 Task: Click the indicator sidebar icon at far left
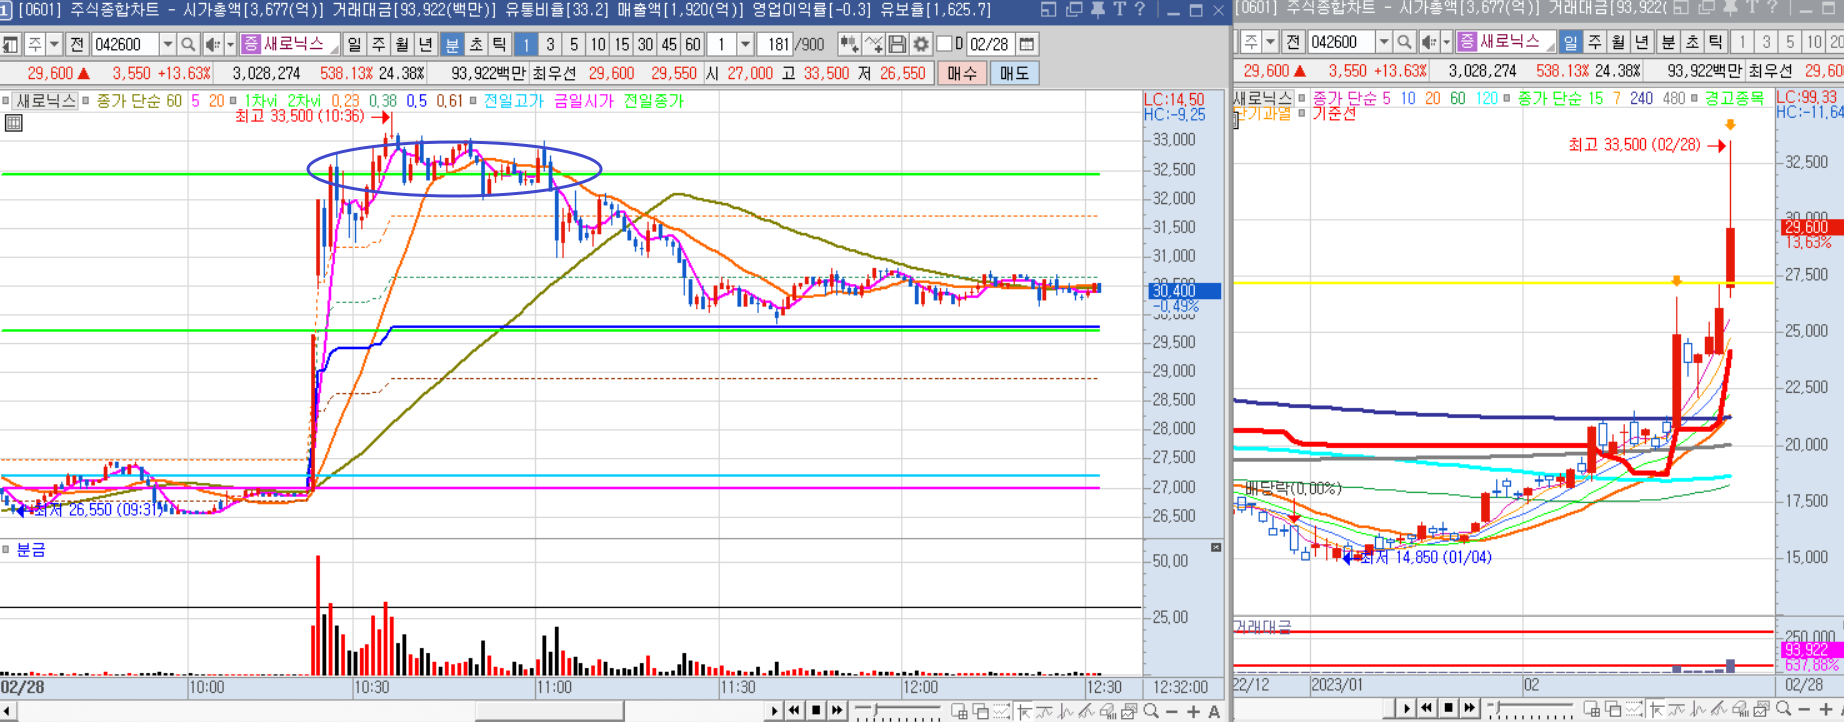click(10, 45)
